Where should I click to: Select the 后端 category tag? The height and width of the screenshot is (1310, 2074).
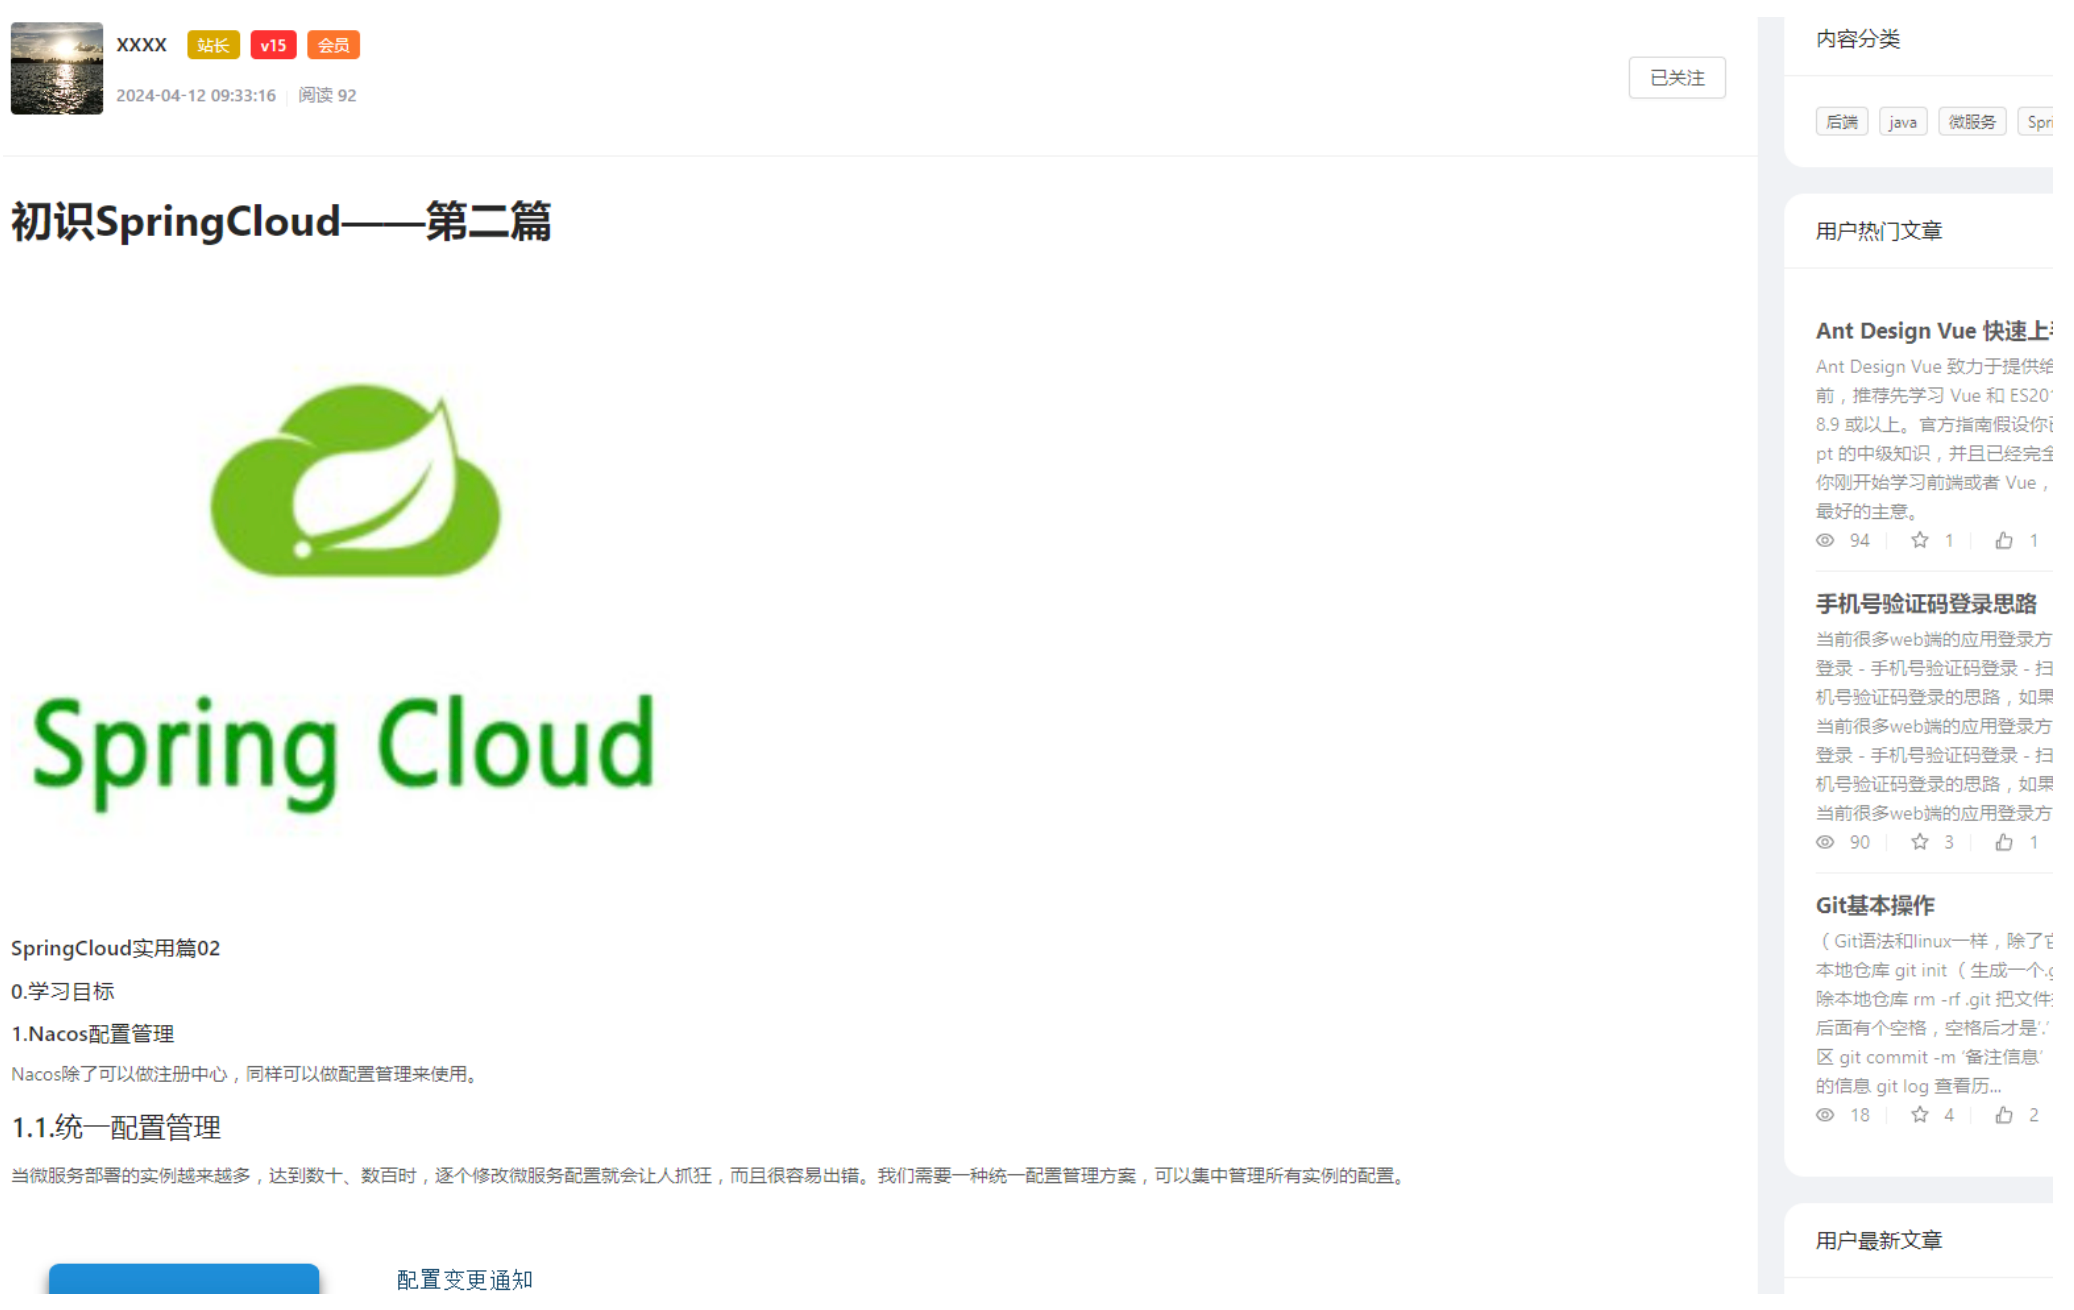tap(1841, 122)
